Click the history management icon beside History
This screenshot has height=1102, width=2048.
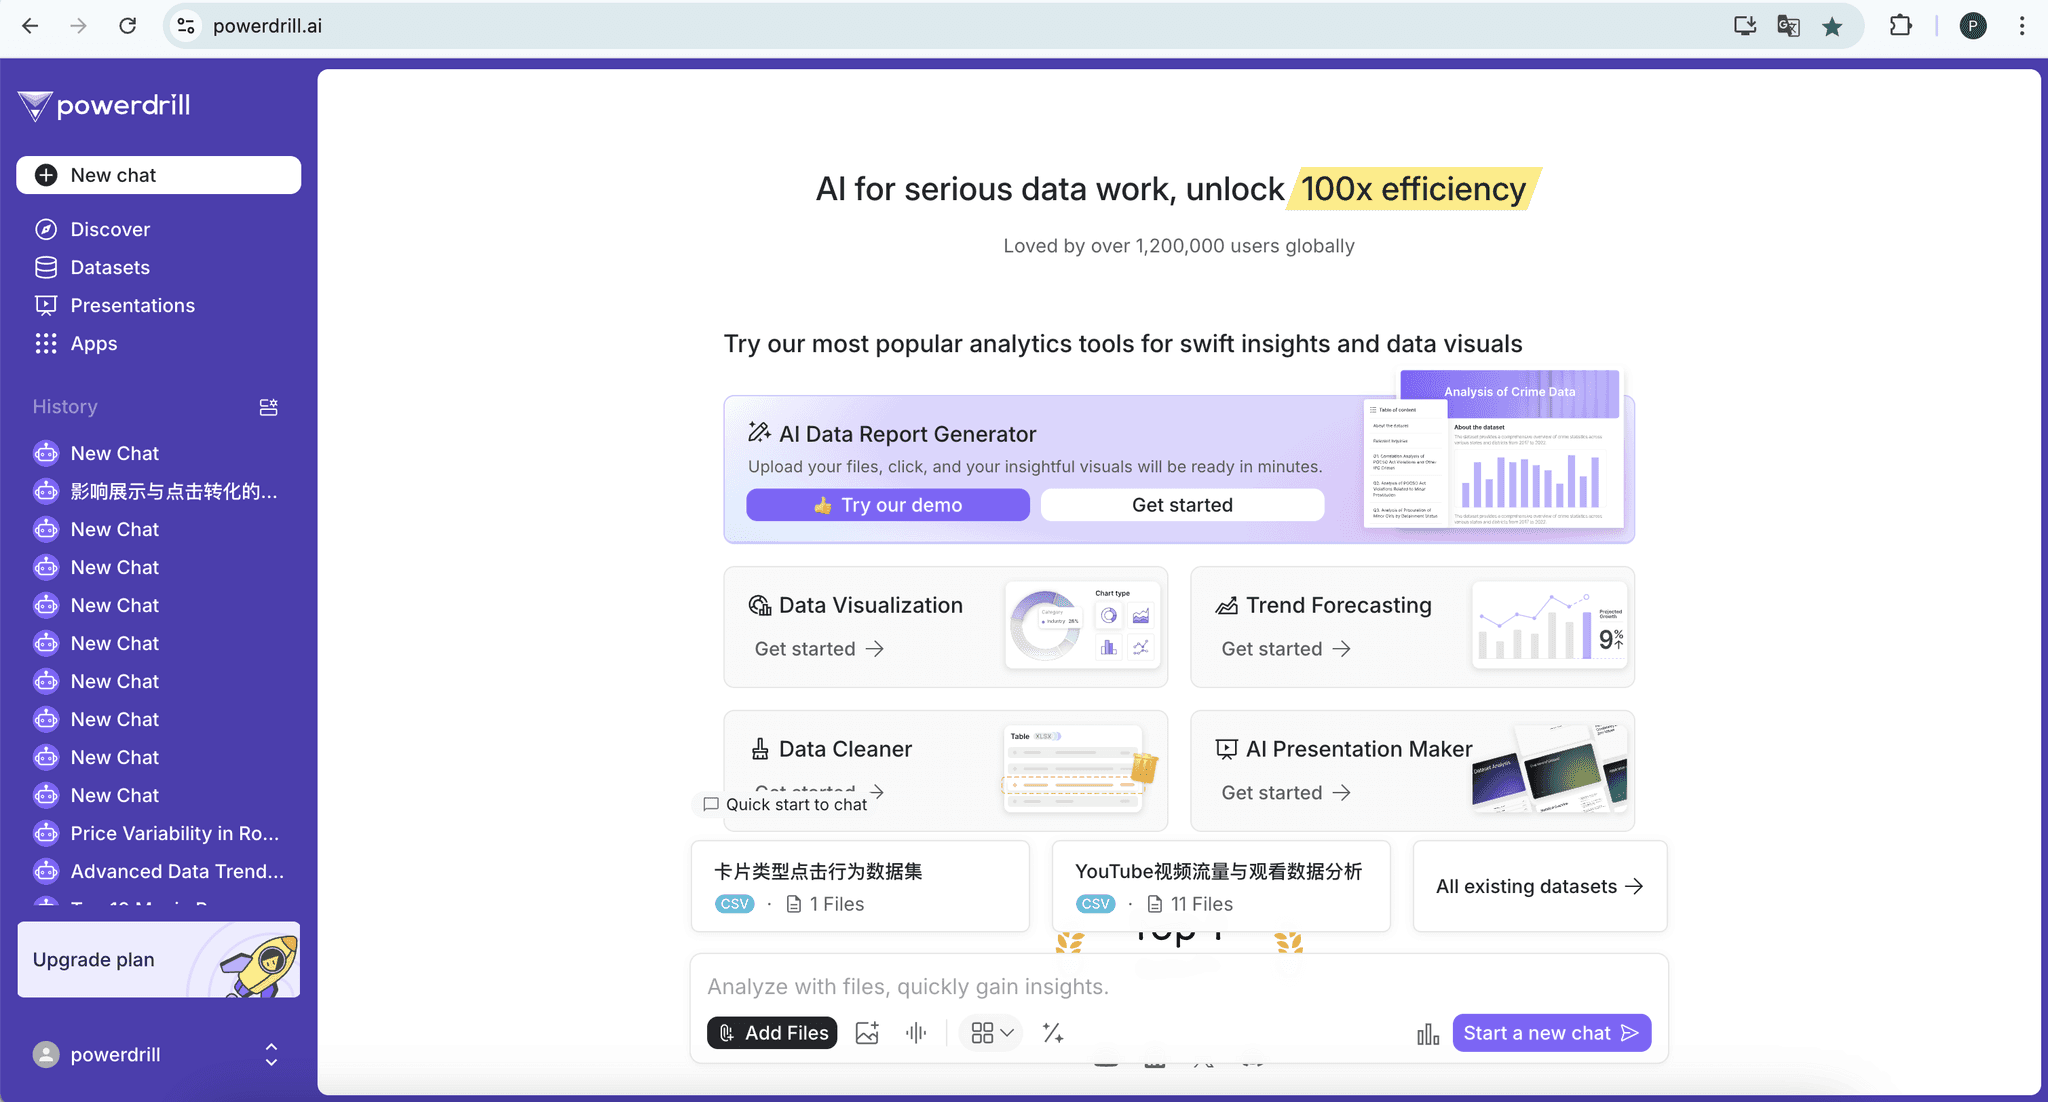tap(267, 407)
